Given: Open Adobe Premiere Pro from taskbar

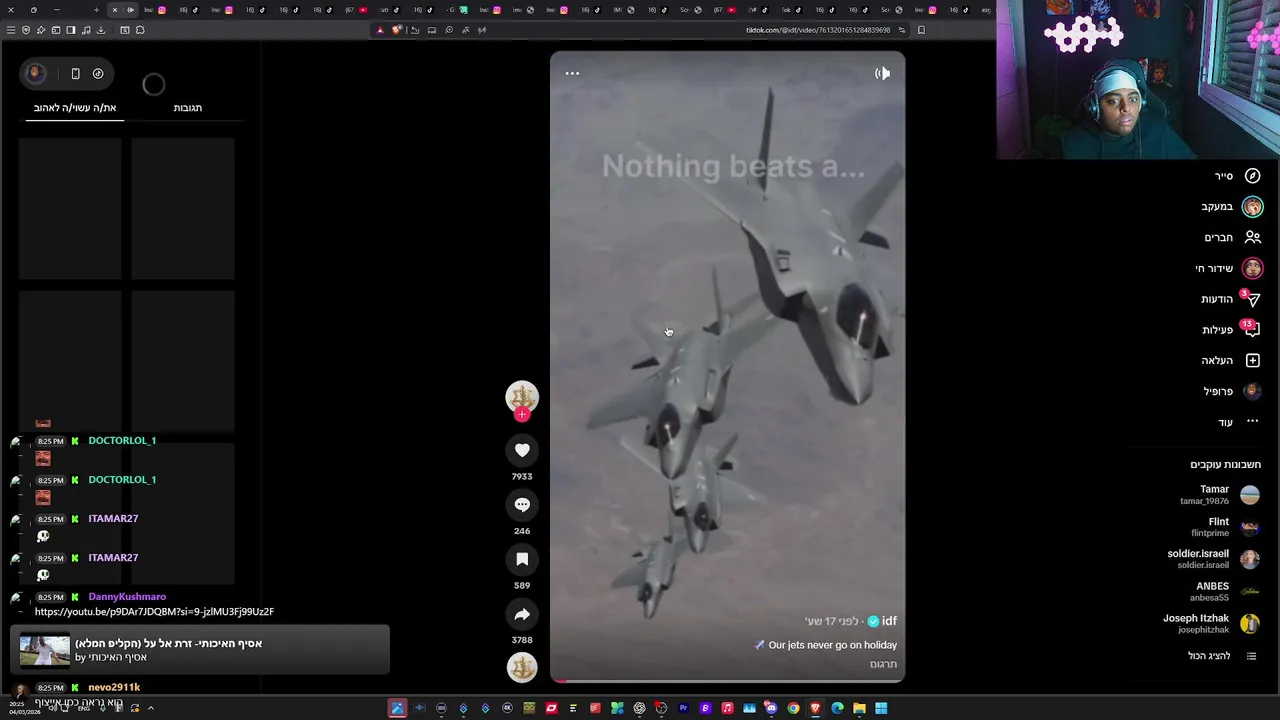Looking at the screenshot, I should [683, 708].
